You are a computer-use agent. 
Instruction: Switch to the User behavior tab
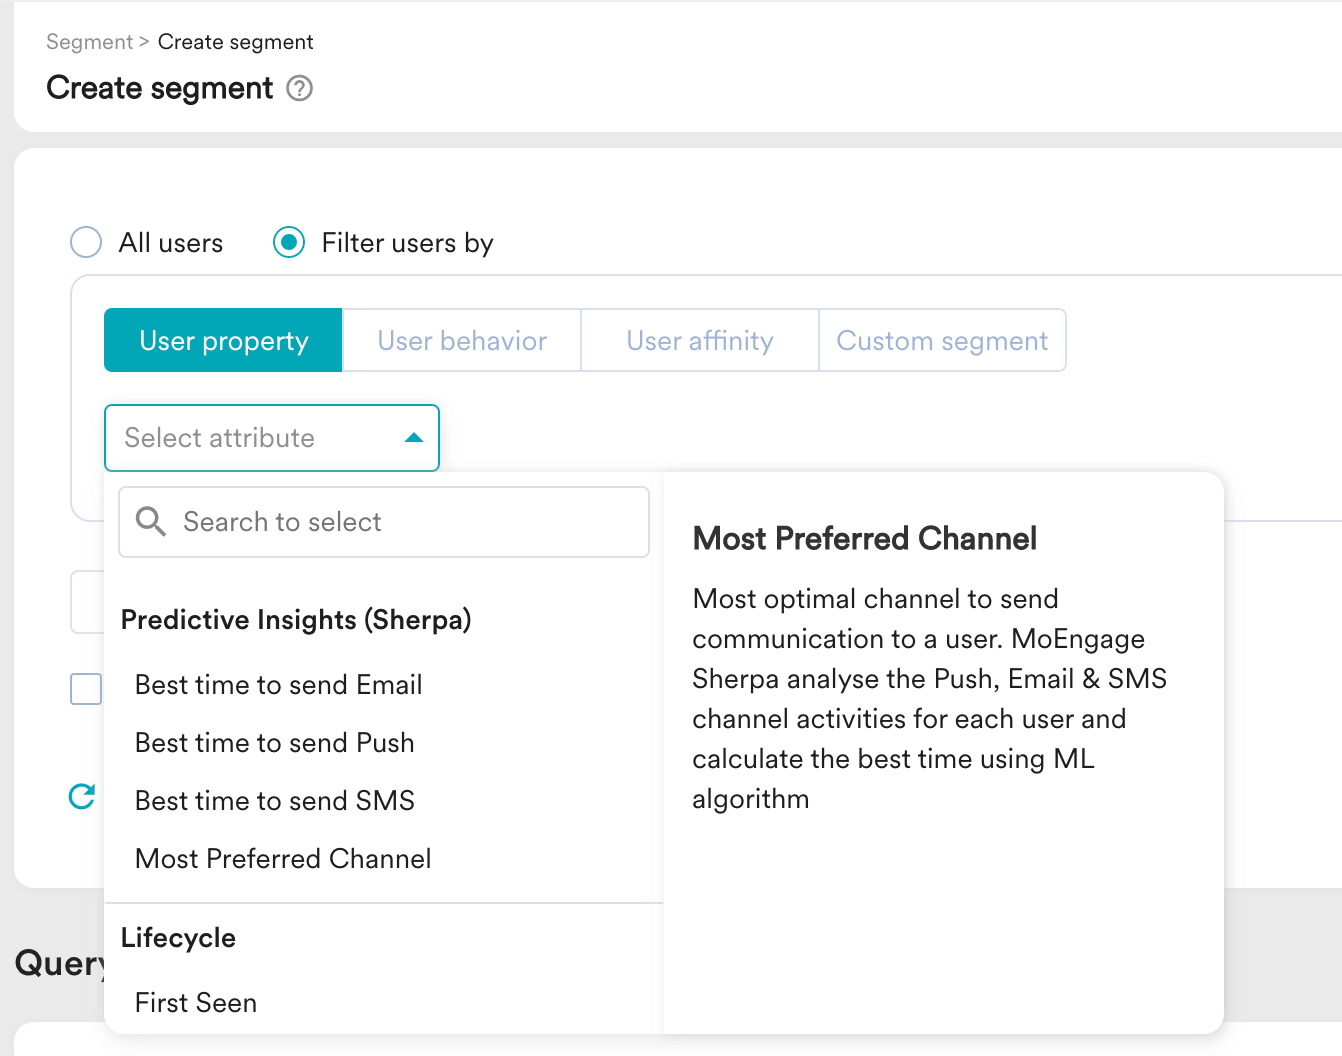click(462, 341)
